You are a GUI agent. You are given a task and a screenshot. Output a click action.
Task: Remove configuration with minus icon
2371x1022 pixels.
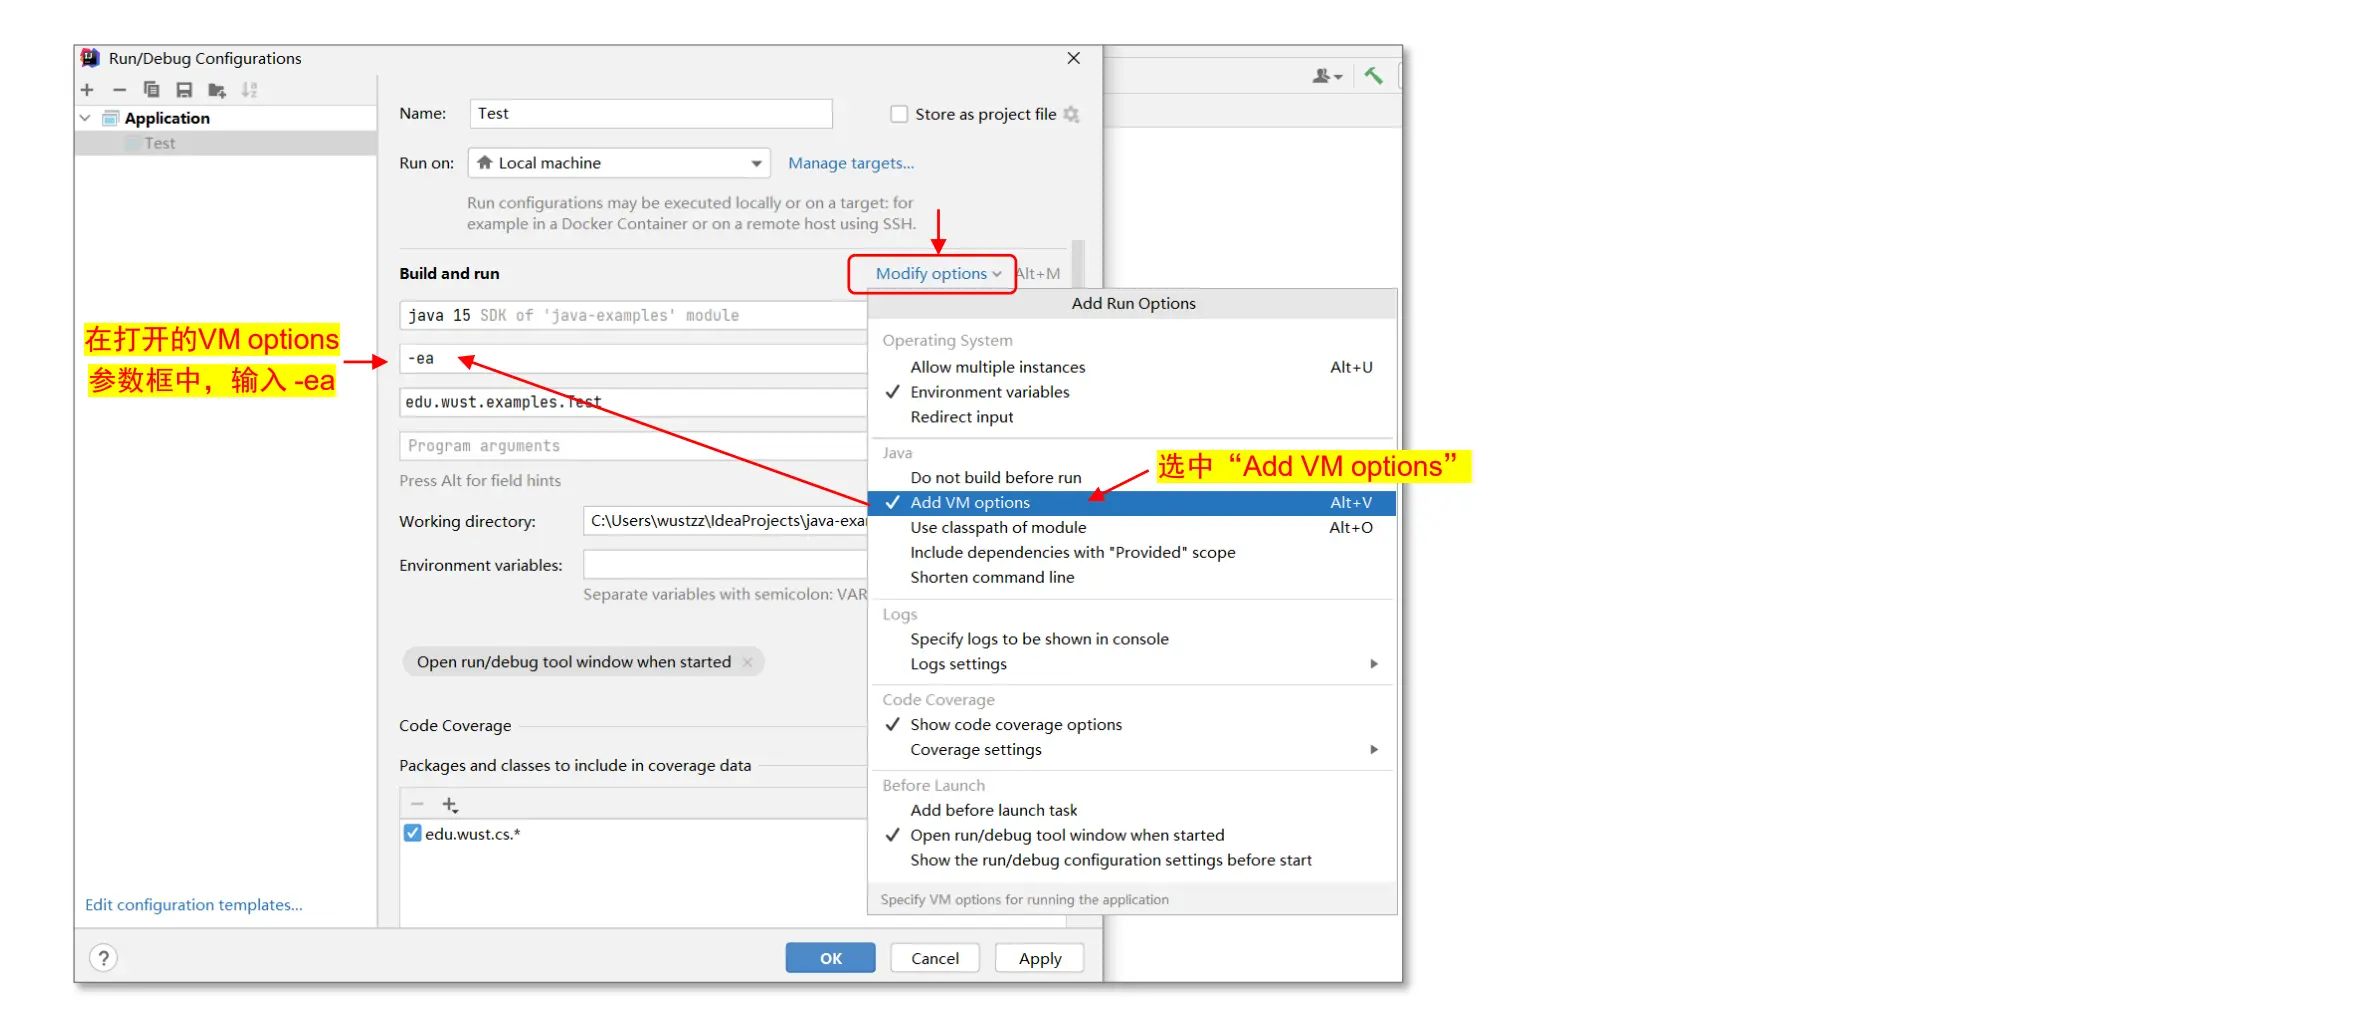[x=119, y=90]
